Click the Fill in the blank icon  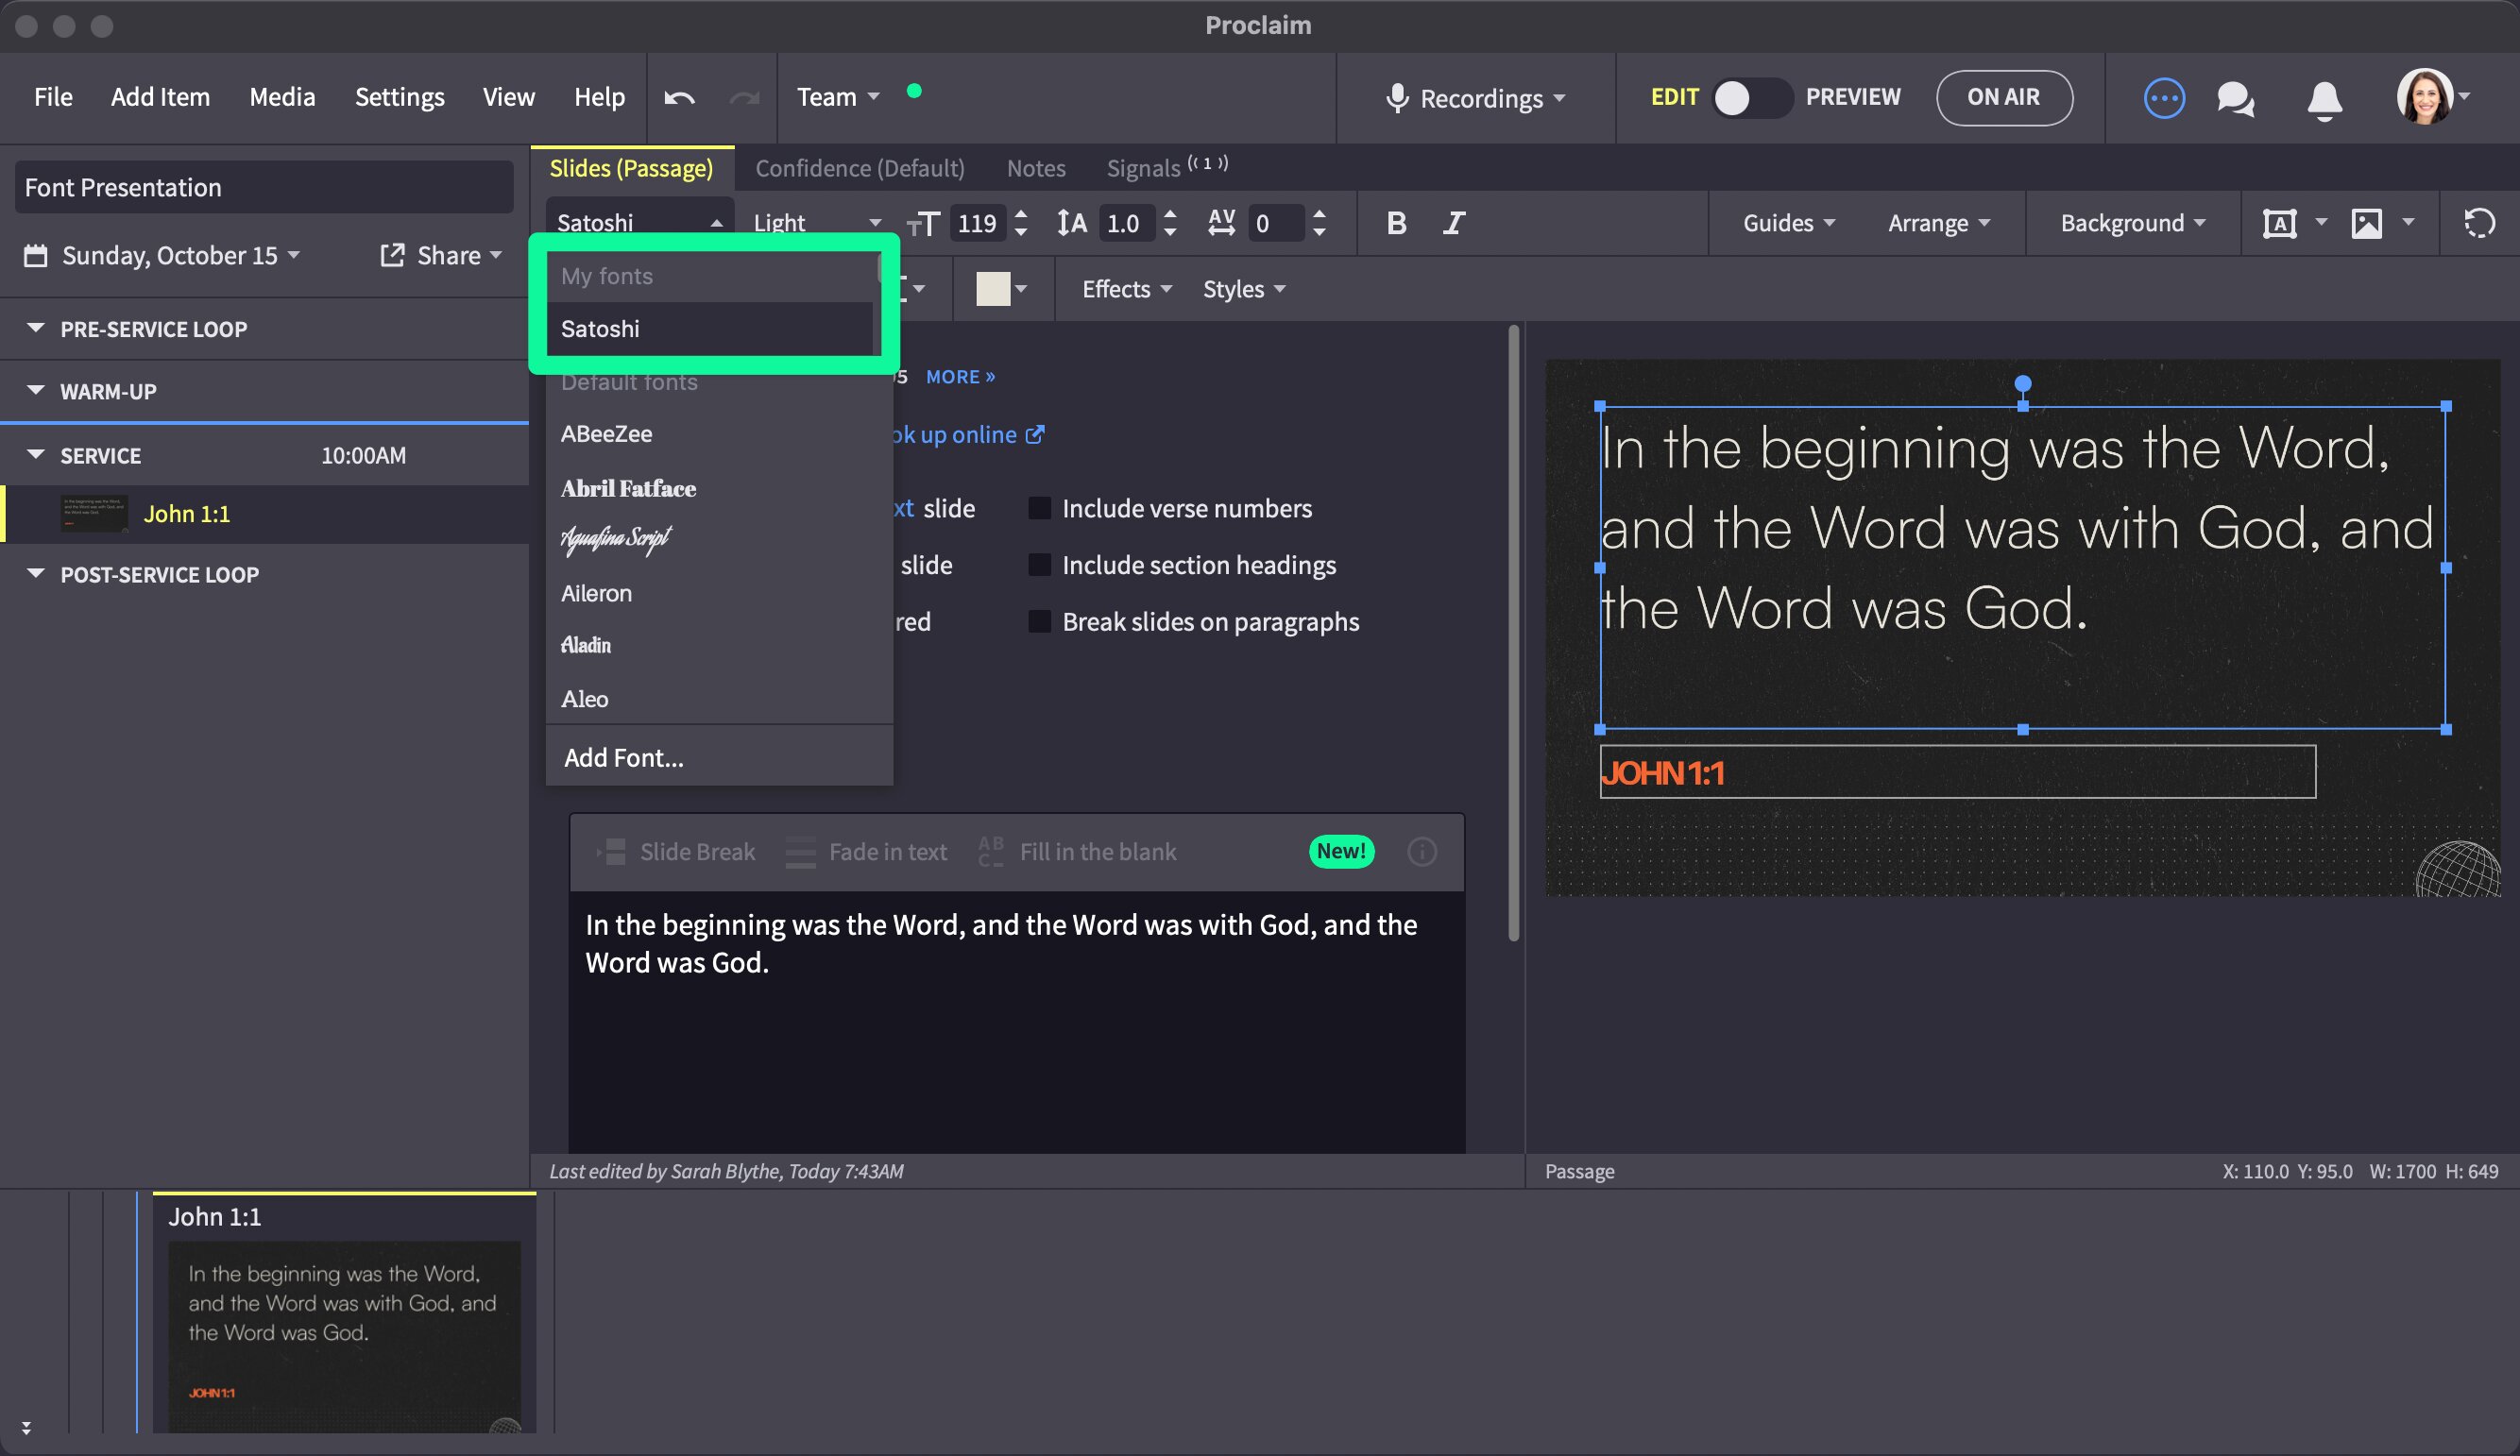[990, 852]
